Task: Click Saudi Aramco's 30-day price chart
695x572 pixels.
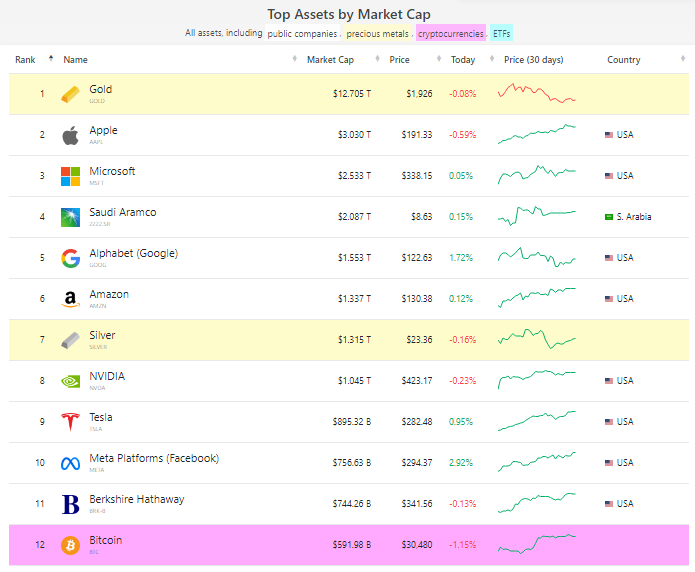Action: pyautogui.click(x=537, y=216)
